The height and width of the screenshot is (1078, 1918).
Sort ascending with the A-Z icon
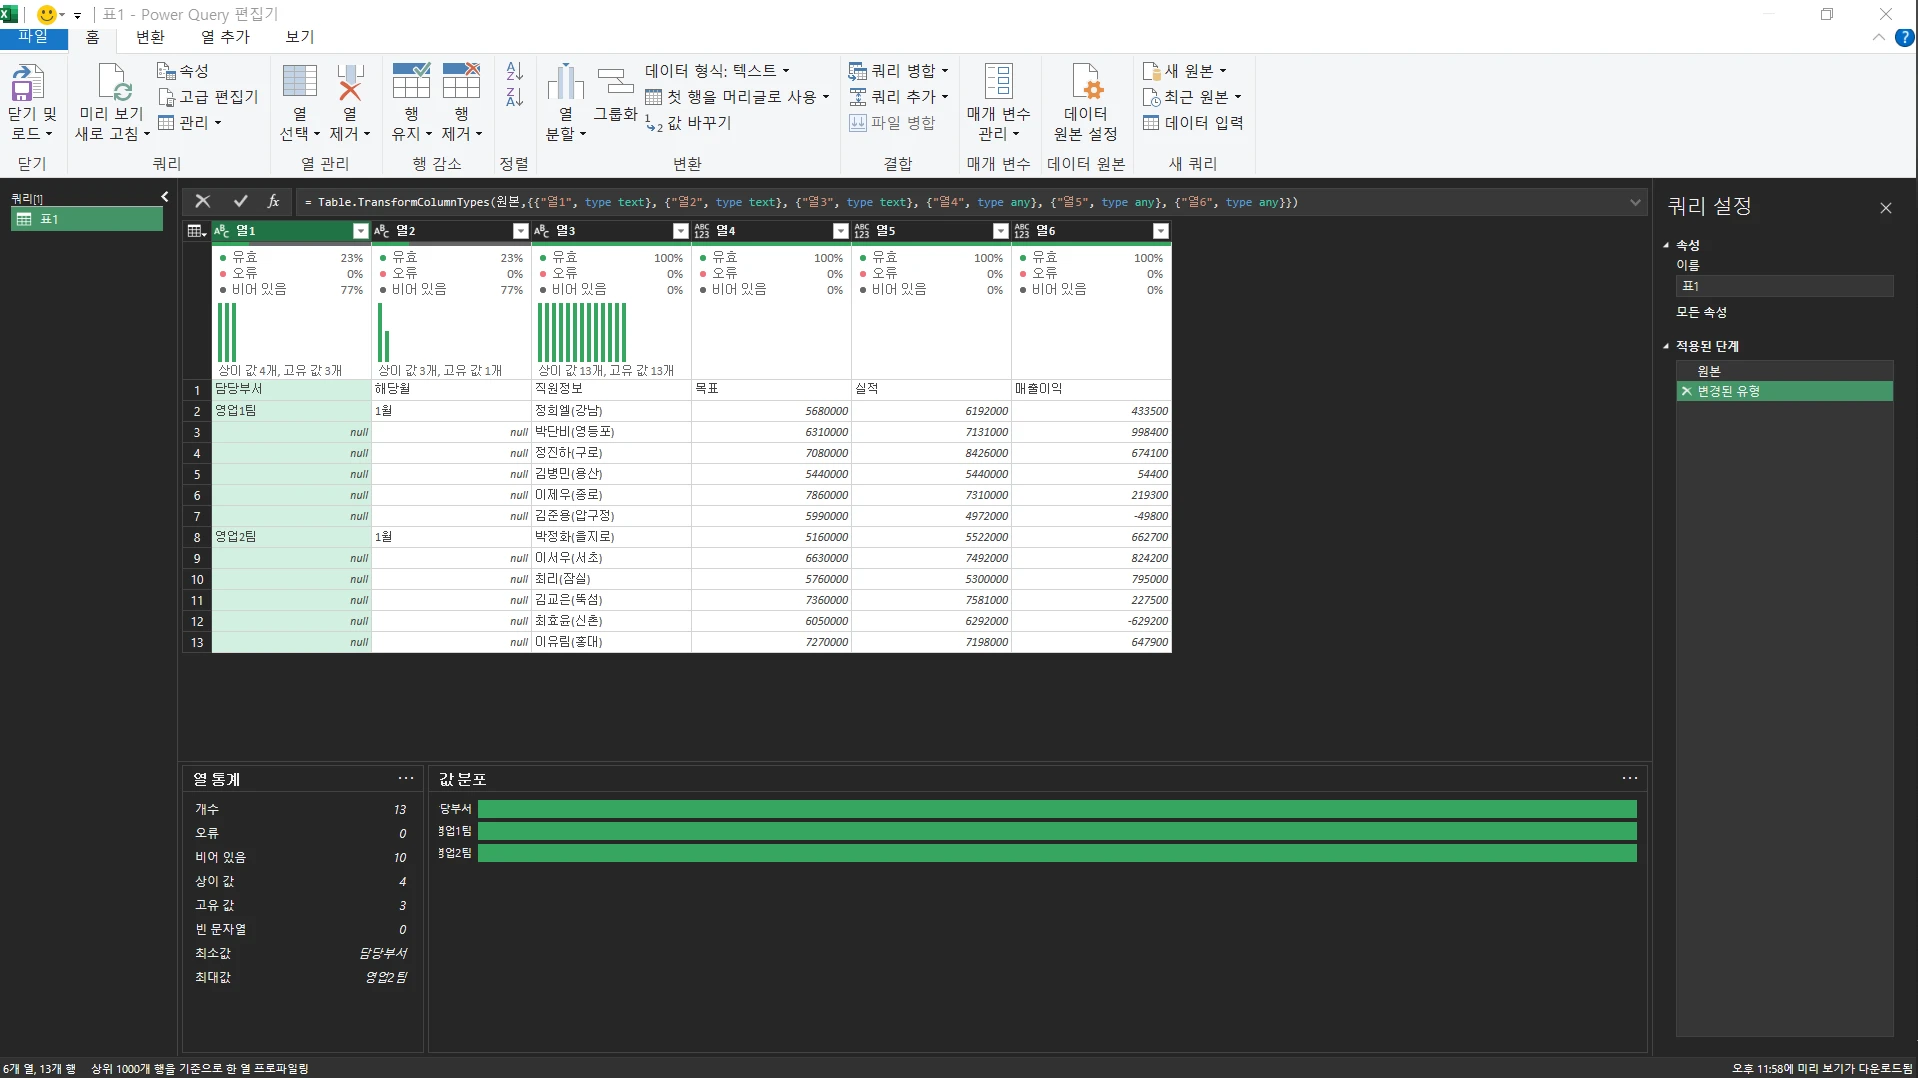point(514,71)
